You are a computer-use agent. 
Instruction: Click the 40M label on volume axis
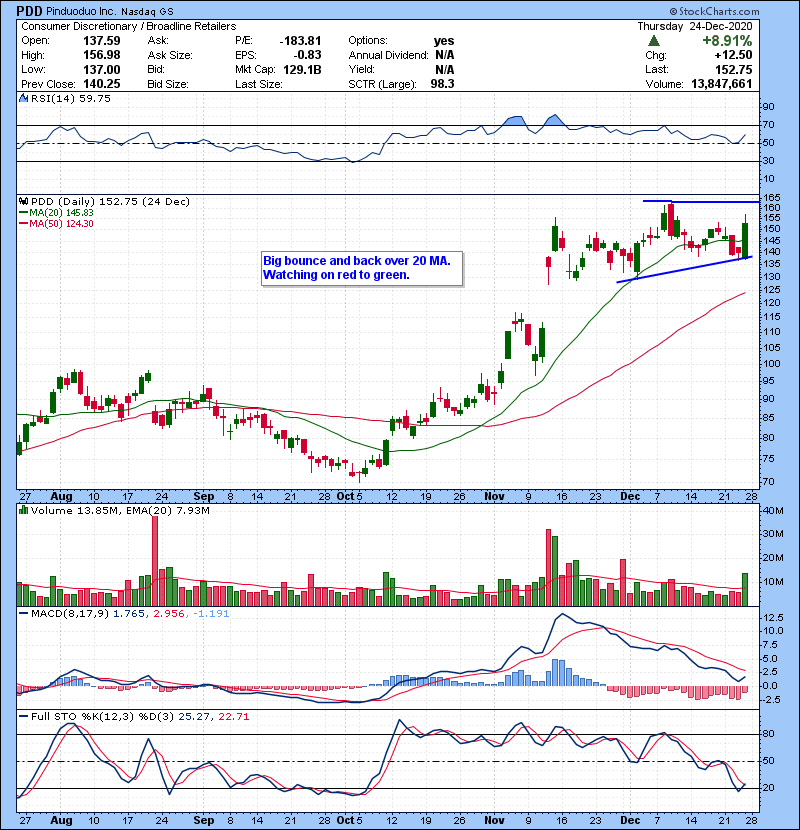pos(772,510)
